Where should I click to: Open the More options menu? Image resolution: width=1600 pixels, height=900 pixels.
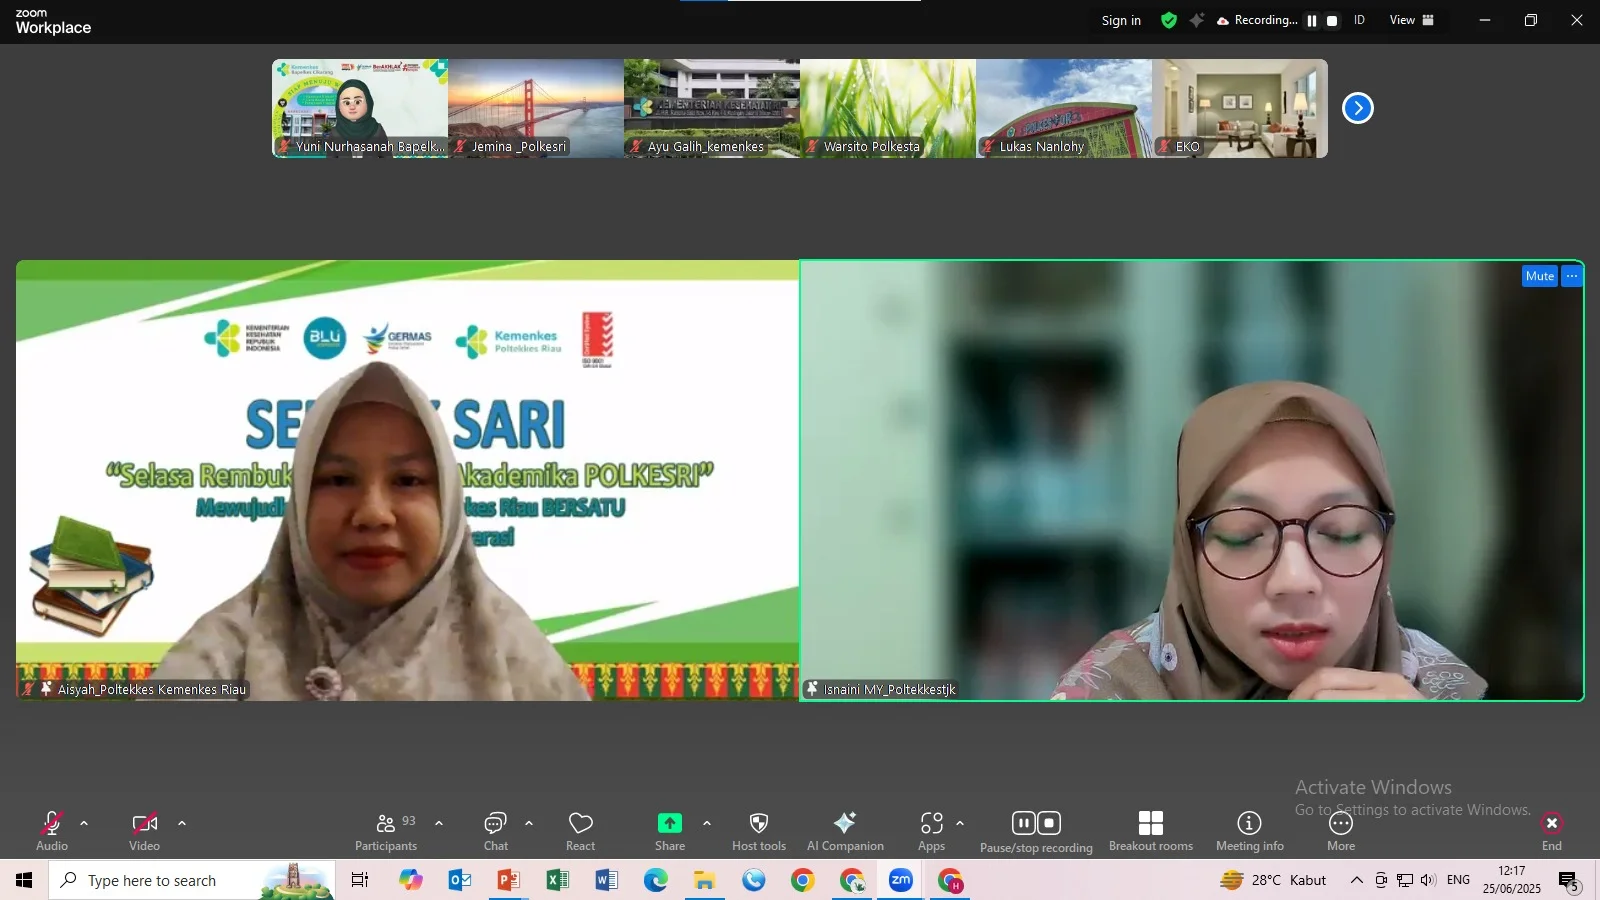1341,830
